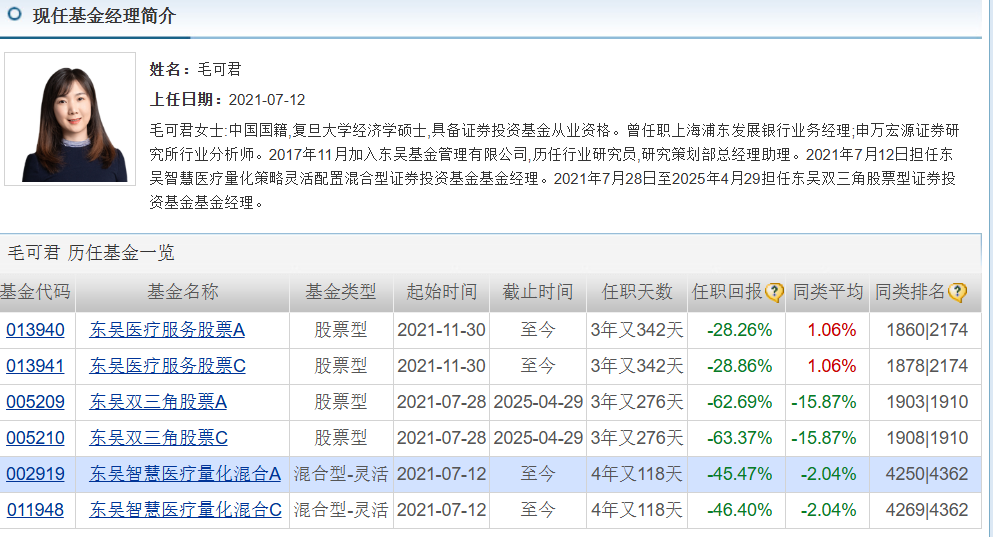The height and width of the screenshot is (537, 993).
Task: Click the help icon next to 任职回报
Action: [774, 293]
